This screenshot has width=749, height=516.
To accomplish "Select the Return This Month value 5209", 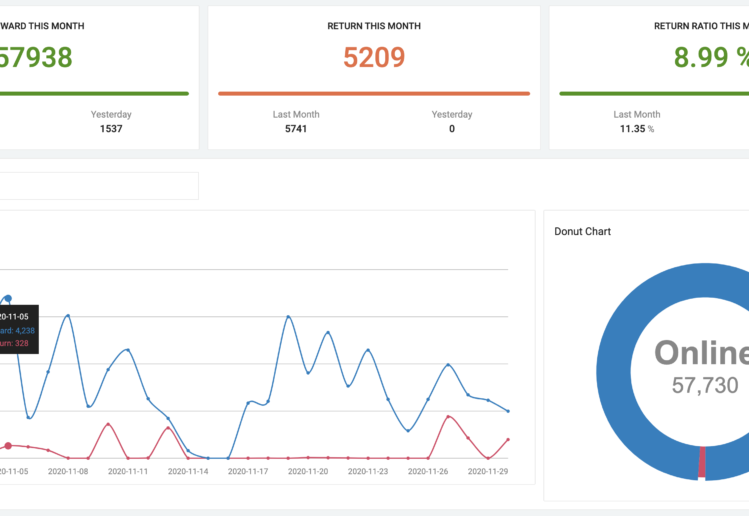I will (374, 58).
